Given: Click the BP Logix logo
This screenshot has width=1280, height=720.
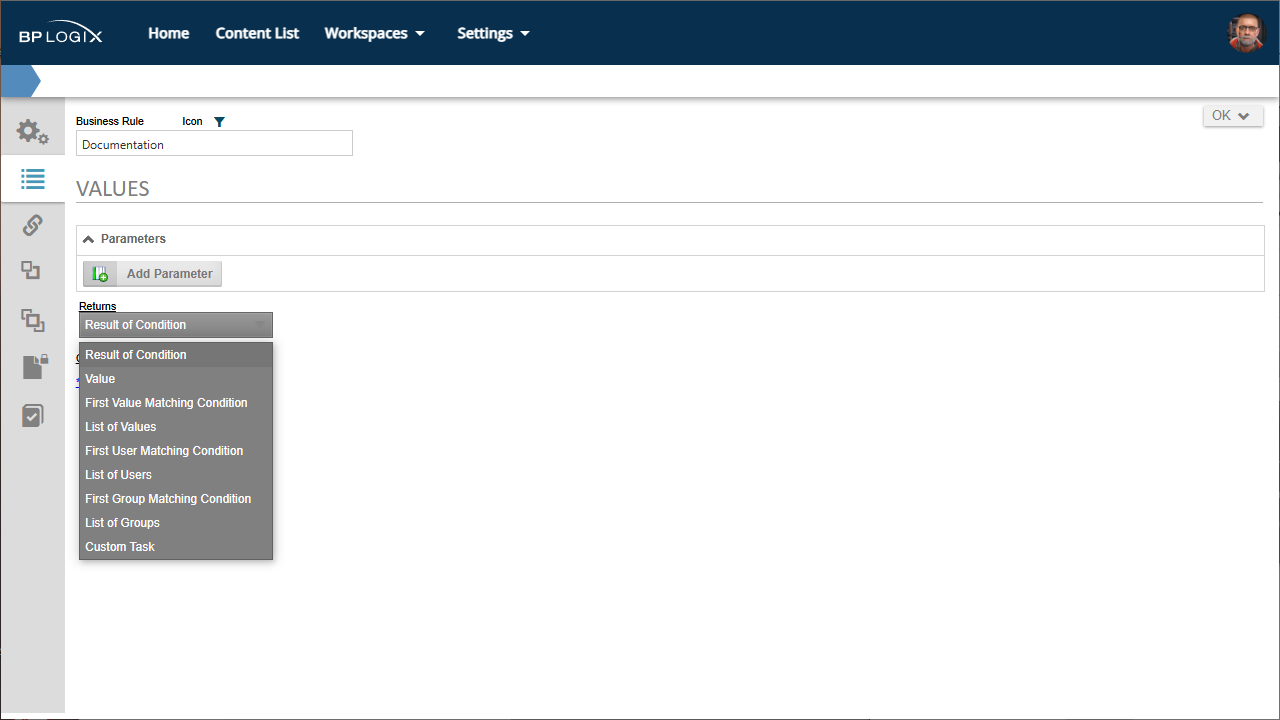Looking at the screenshot, I should coord(60,34).
